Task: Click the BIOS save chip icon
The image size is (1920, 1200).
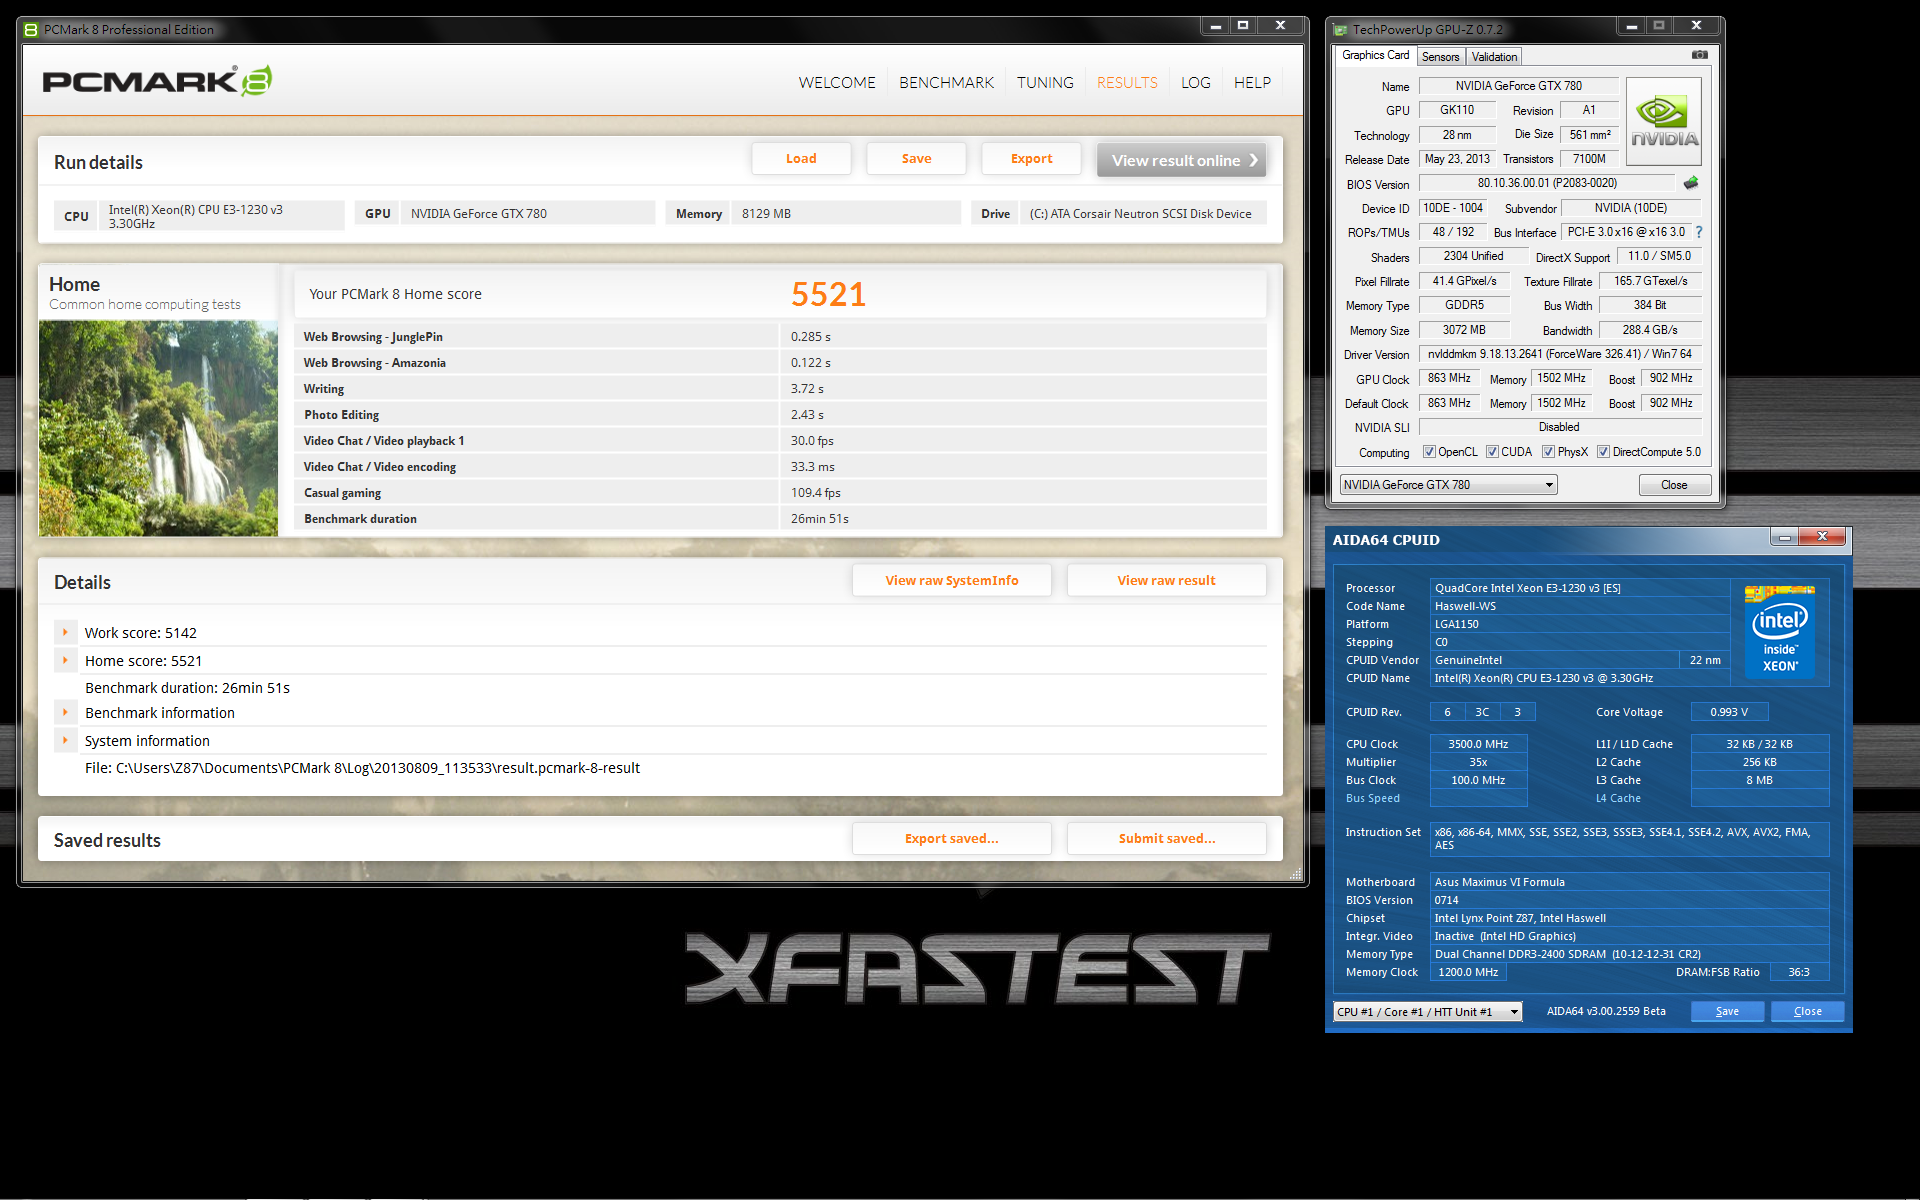Action: pyautogui.click(x=1691, y=183)
